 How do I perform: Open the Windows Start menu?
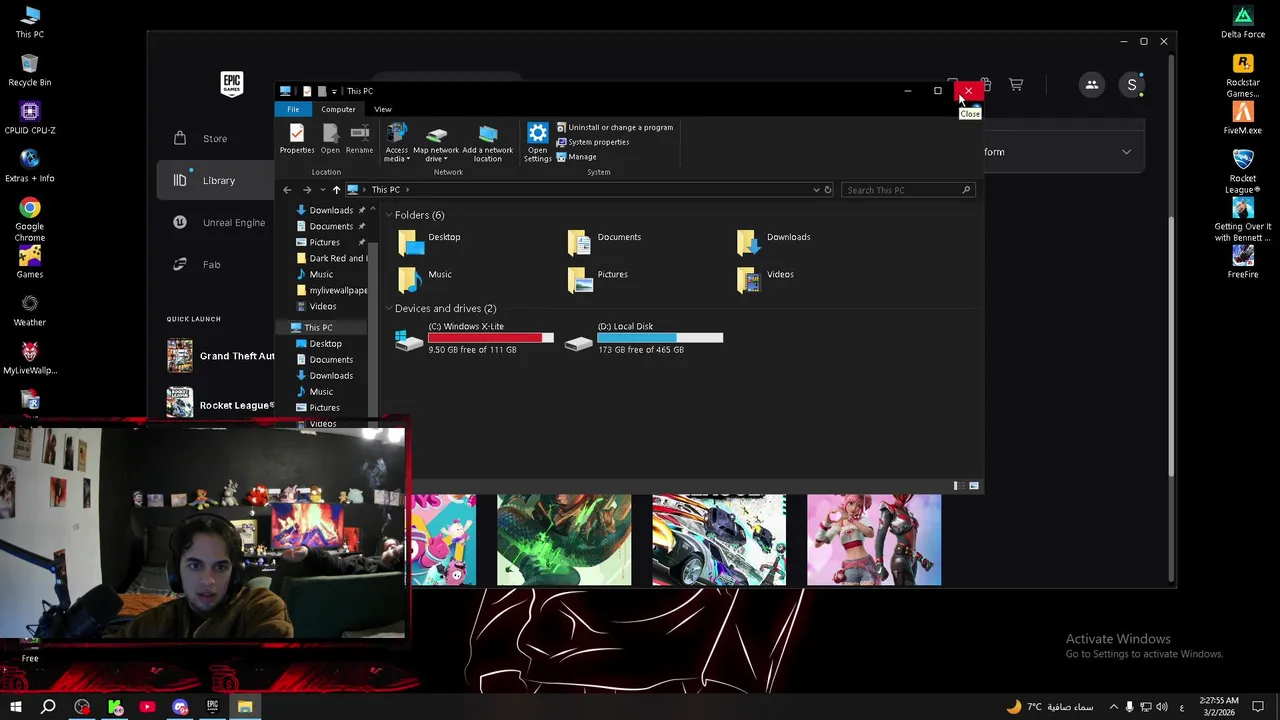16,707
